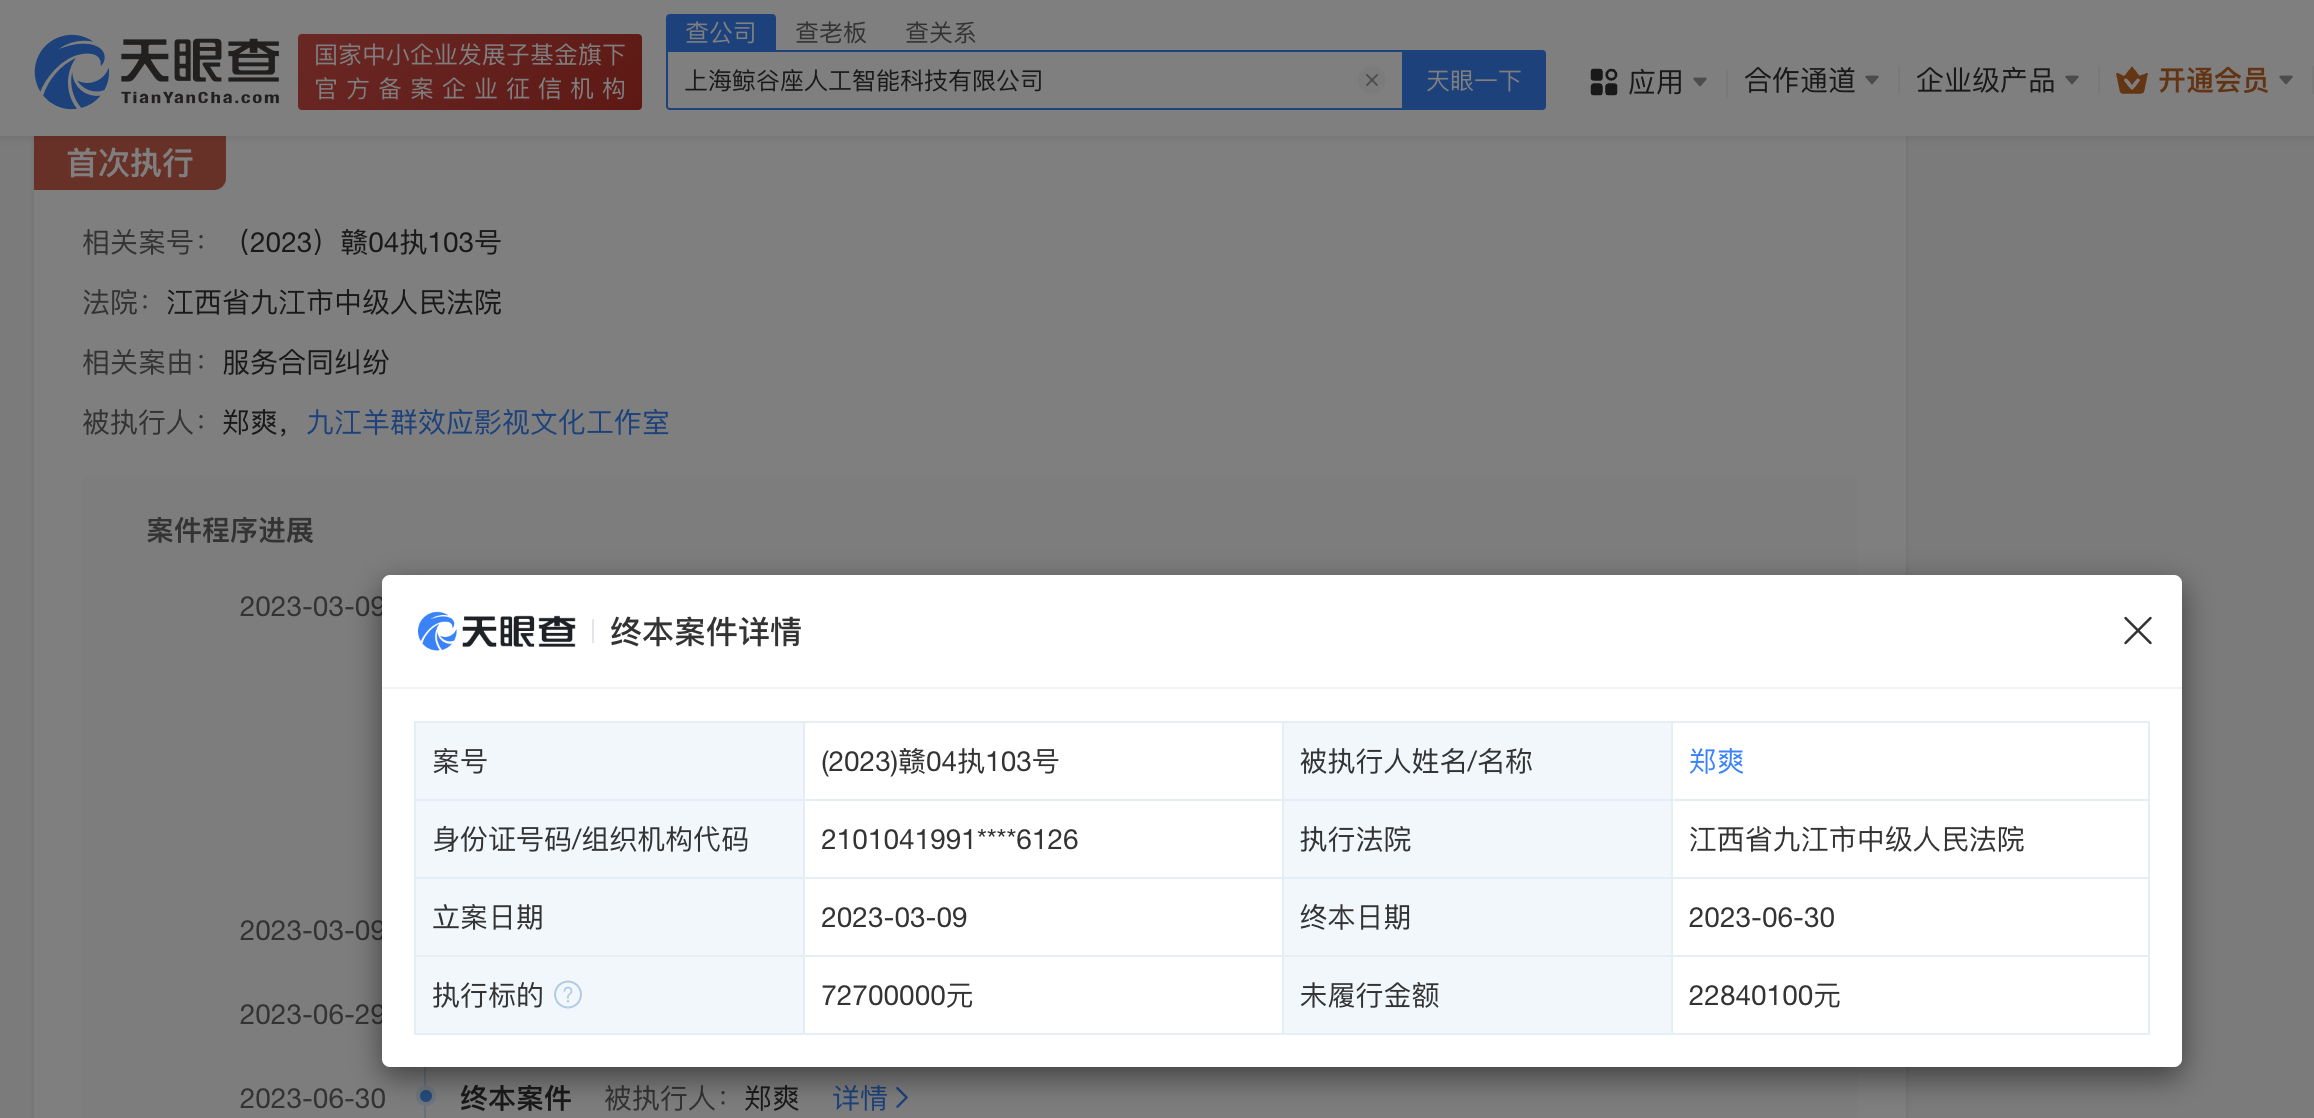
Task: Click 江西省九江市中级人民法院 in dialog table
Action: click(1856, 840)
